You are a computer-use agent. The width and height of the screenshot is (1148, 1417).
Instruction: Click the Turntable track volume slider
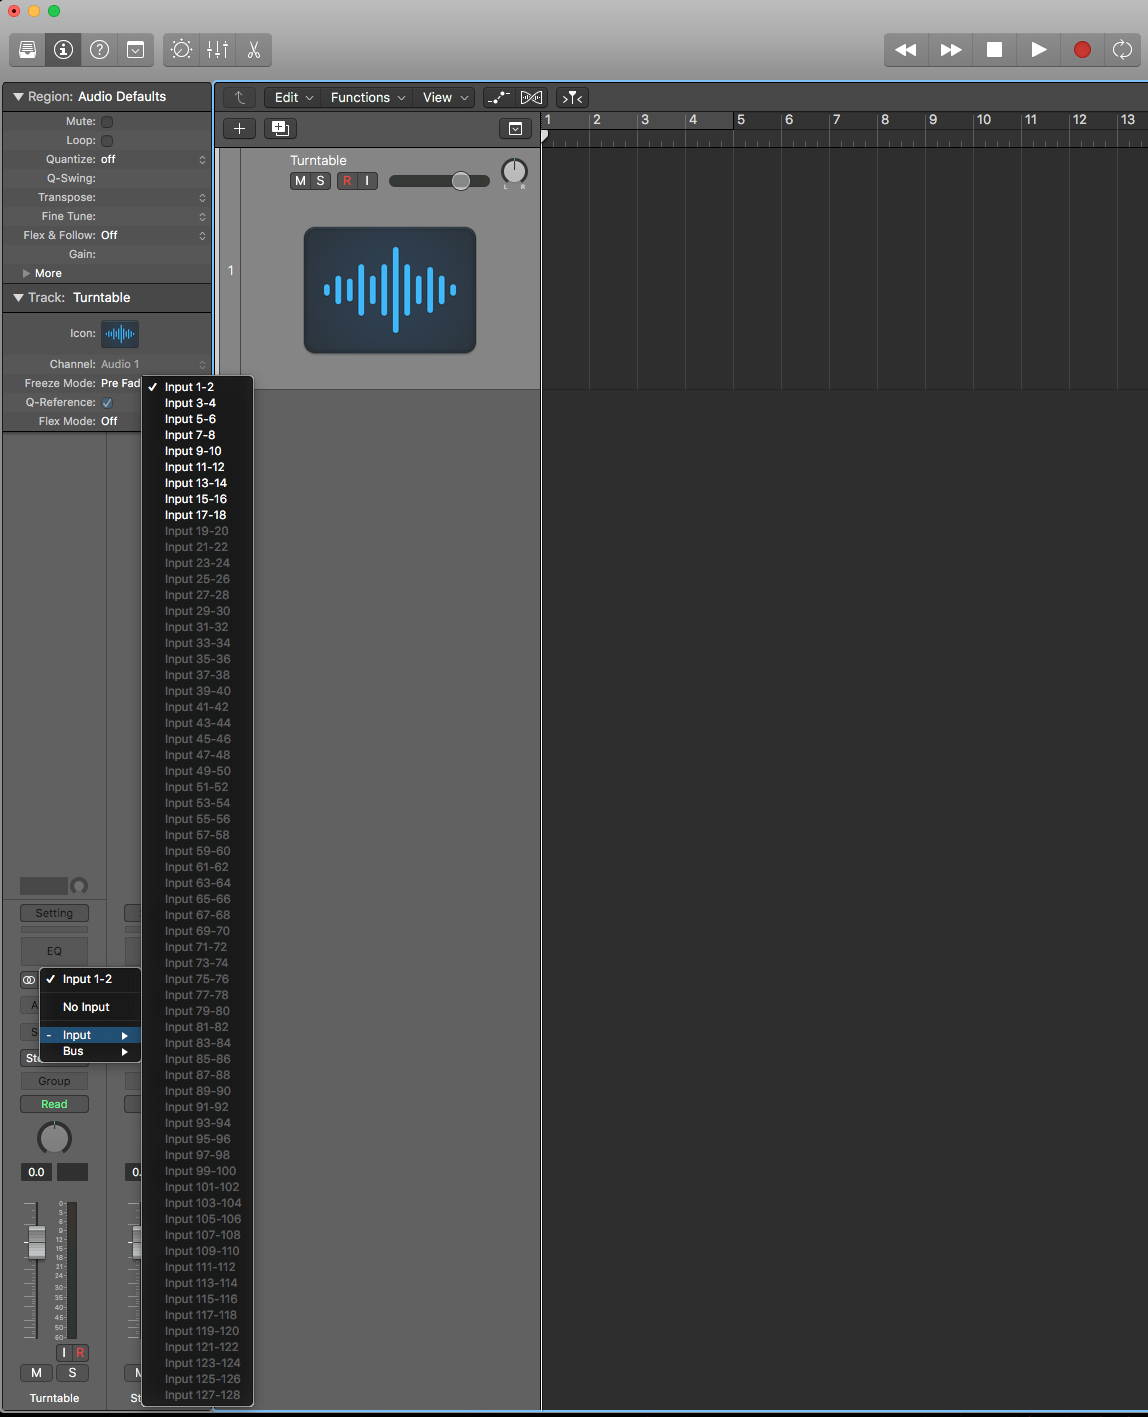click(x=439, y=181)
